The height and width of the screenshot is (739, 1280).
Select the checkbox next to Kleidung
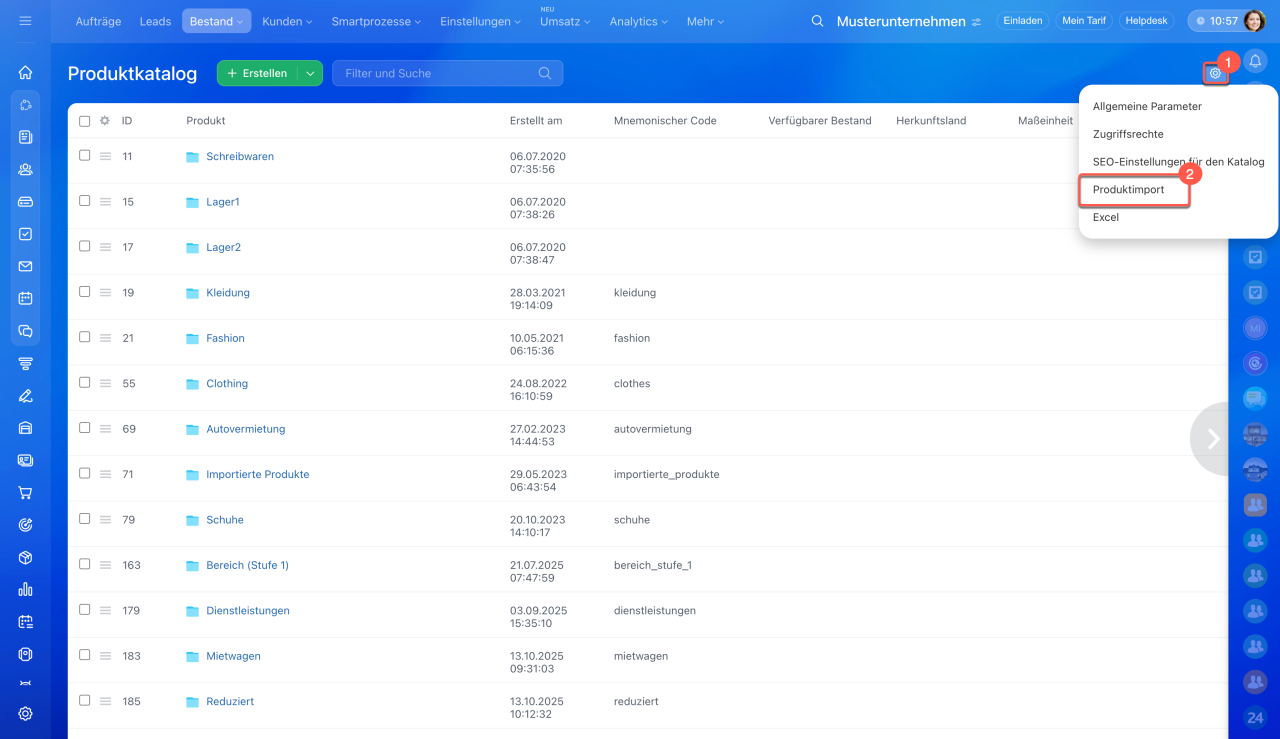tap(85, 292)
